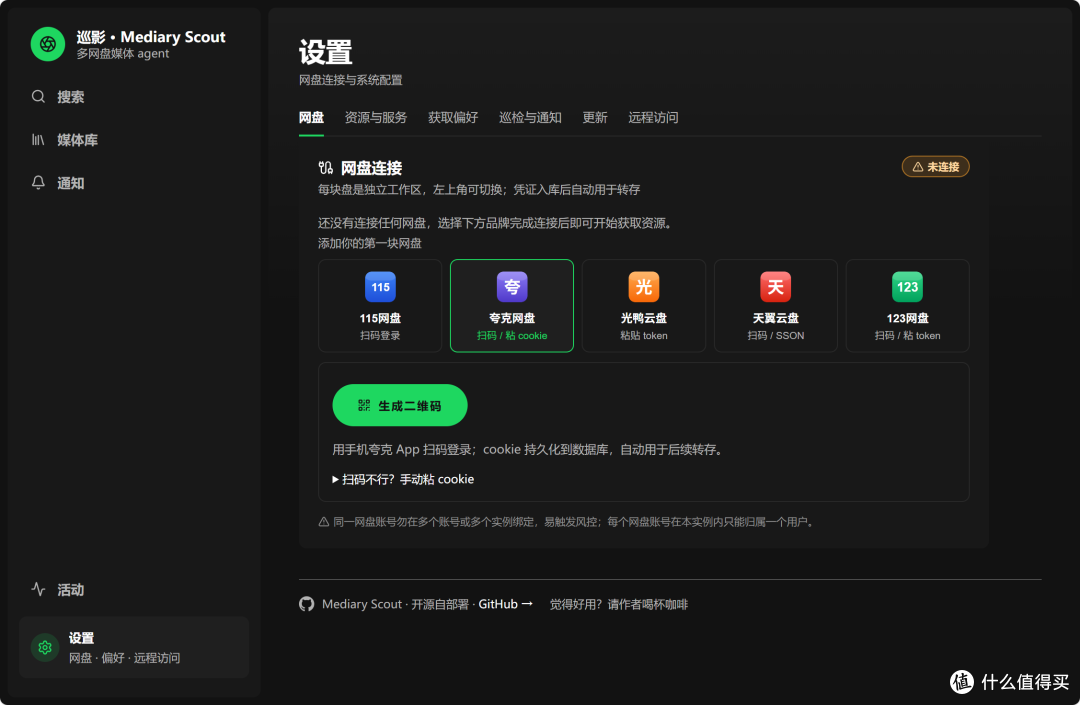Click the 同一网盘账号勿在多个账号 warning text
Image resolution: width=1080 pixels, height=705 pixels.
click(575, 522)
